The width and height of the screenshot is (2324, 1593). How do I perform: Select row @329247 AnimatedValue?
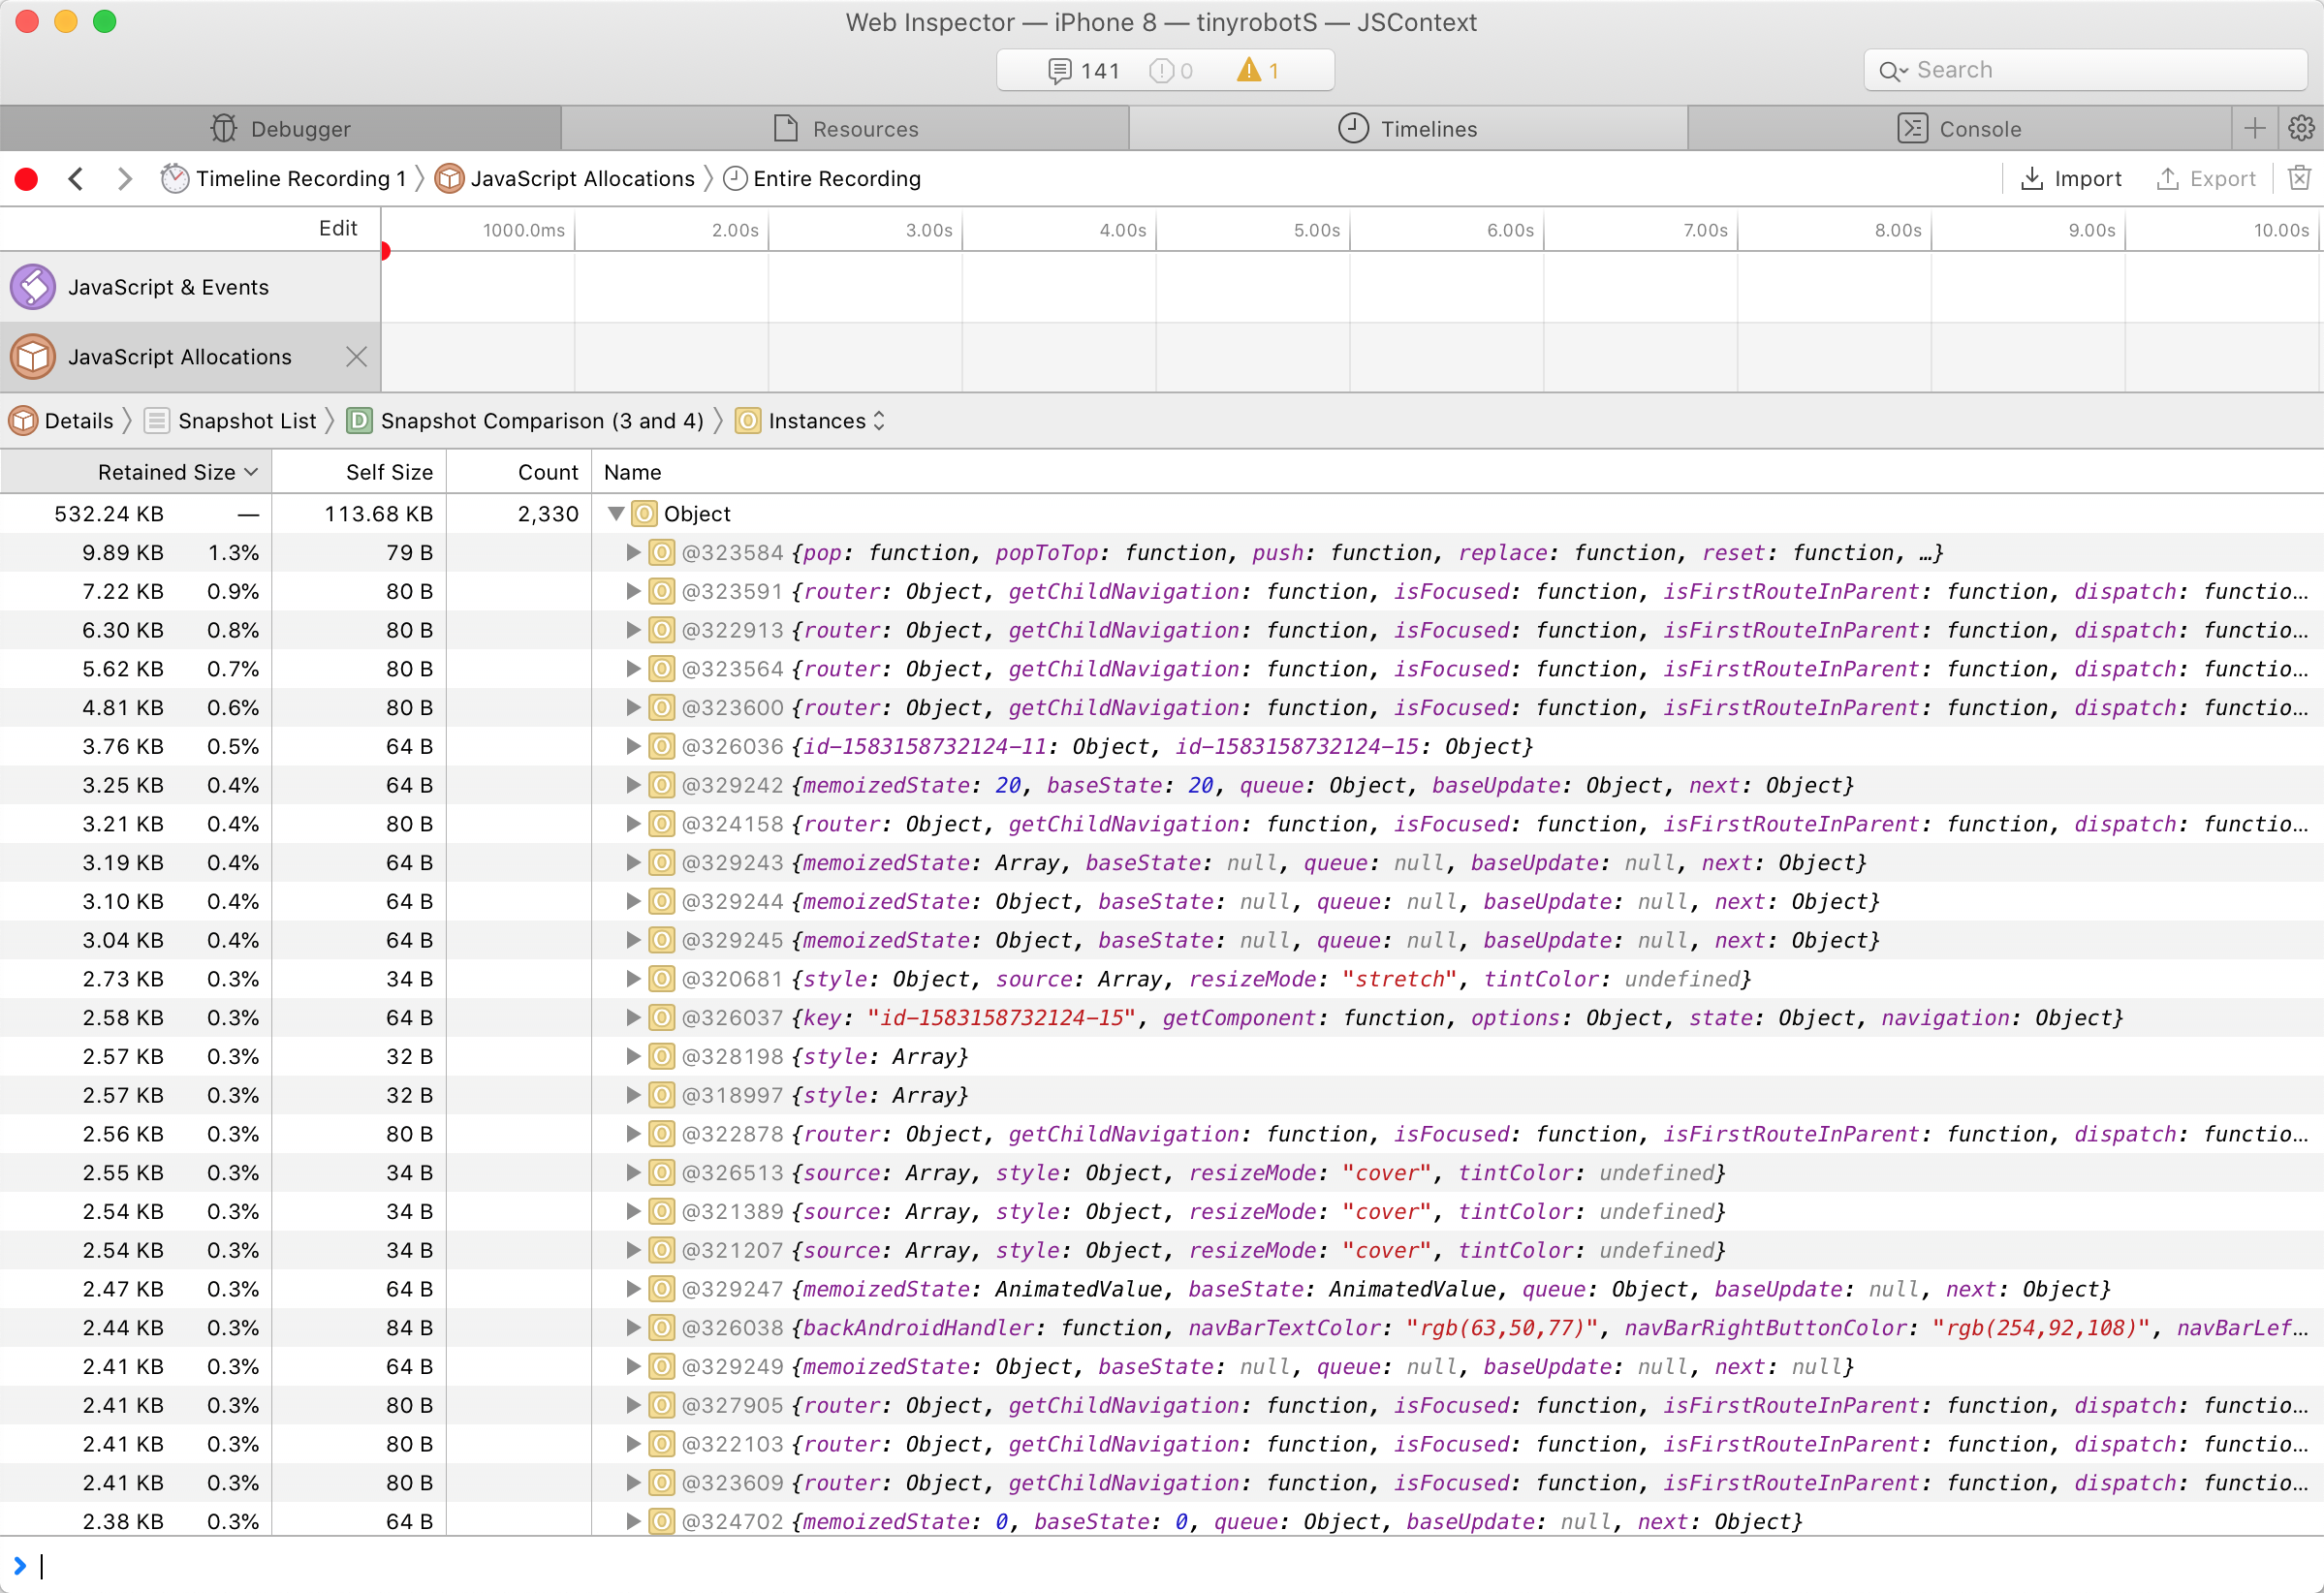coord(1162,1289)
